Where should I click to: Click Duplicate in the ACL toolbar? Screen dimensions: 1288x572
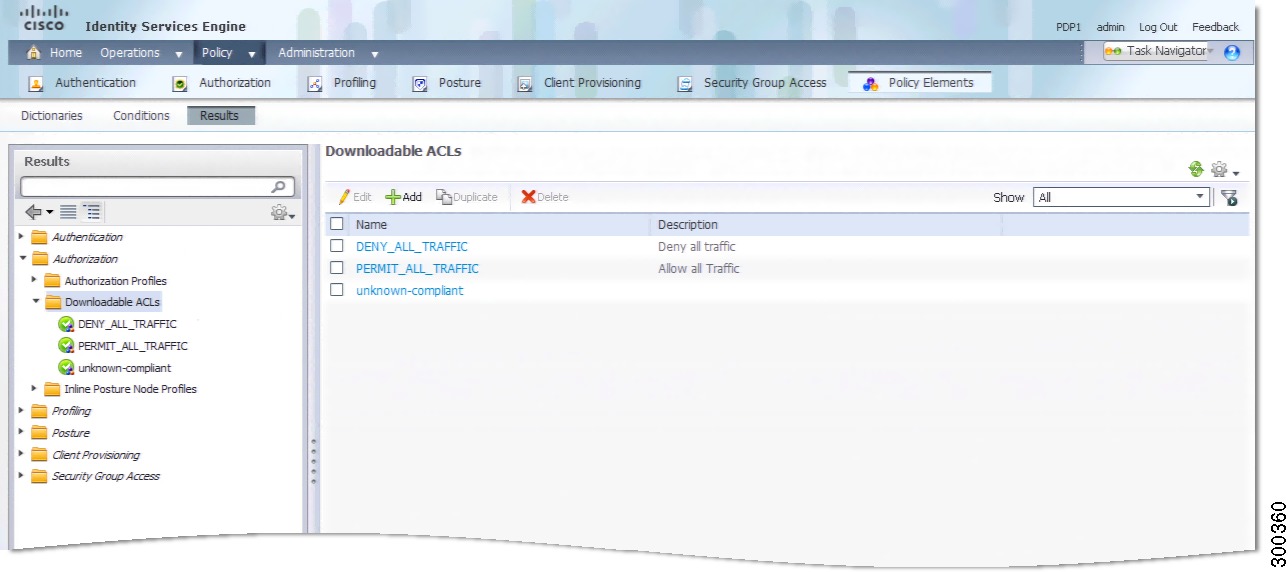[x=466, y=197]
